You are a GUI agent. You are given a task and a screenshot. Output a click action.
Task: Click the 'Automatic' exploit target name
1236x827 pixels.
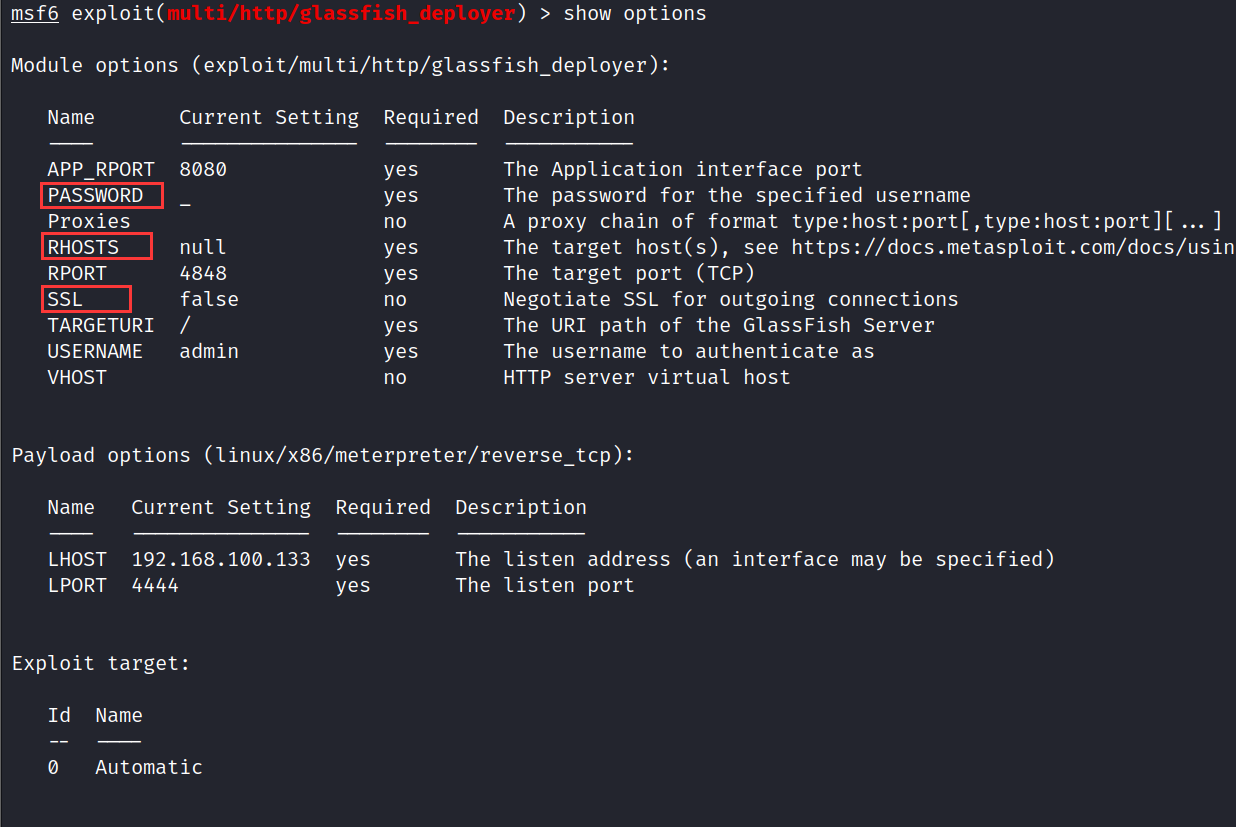click(x=149, y=767)
